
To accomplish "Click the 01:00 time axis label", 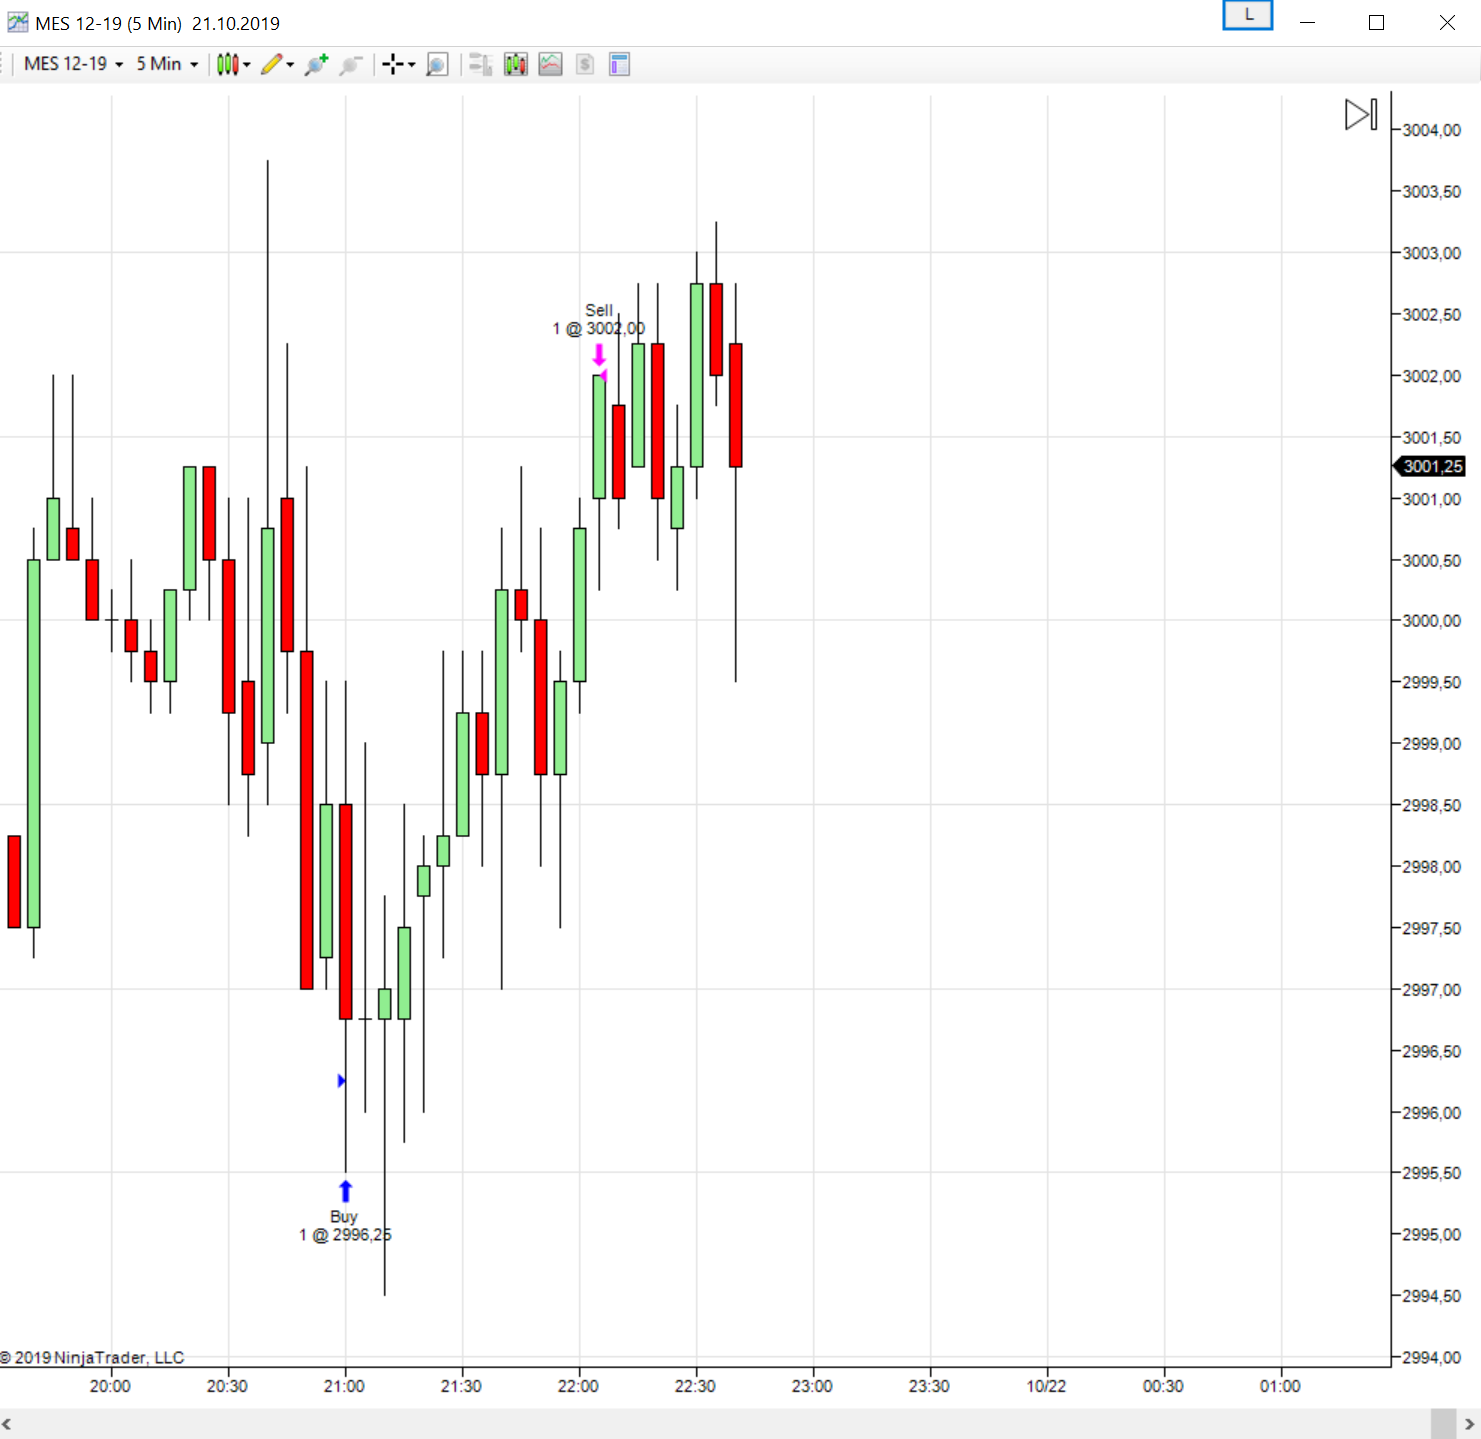I will pos(1280,1386).
